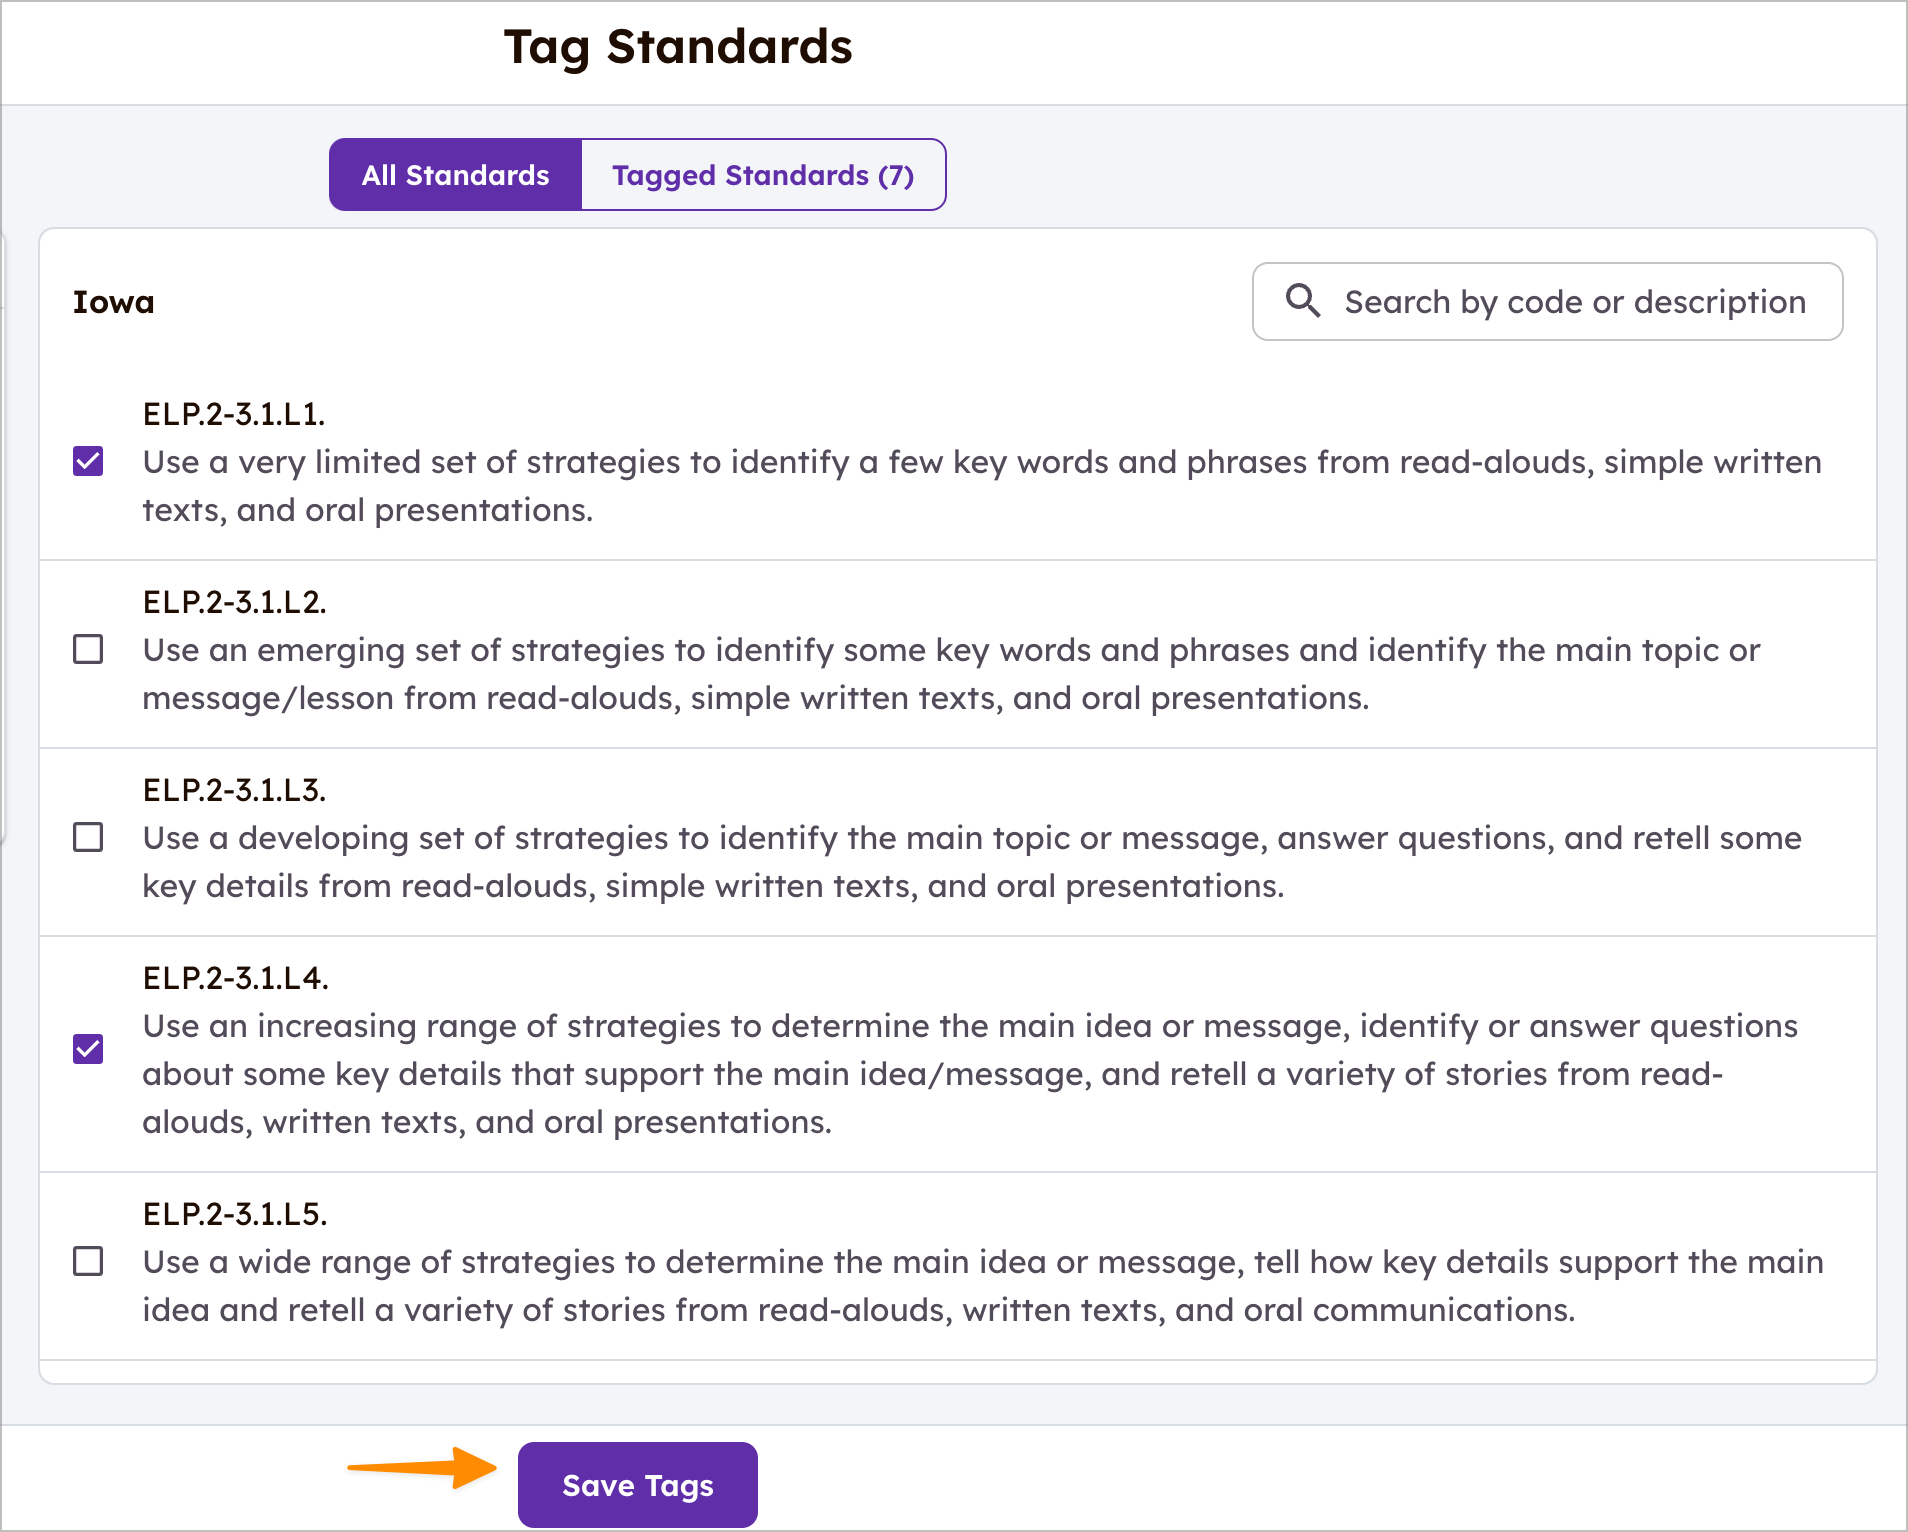
Task: Select the "developing set of strategies" description text
Action: point(970,862)
